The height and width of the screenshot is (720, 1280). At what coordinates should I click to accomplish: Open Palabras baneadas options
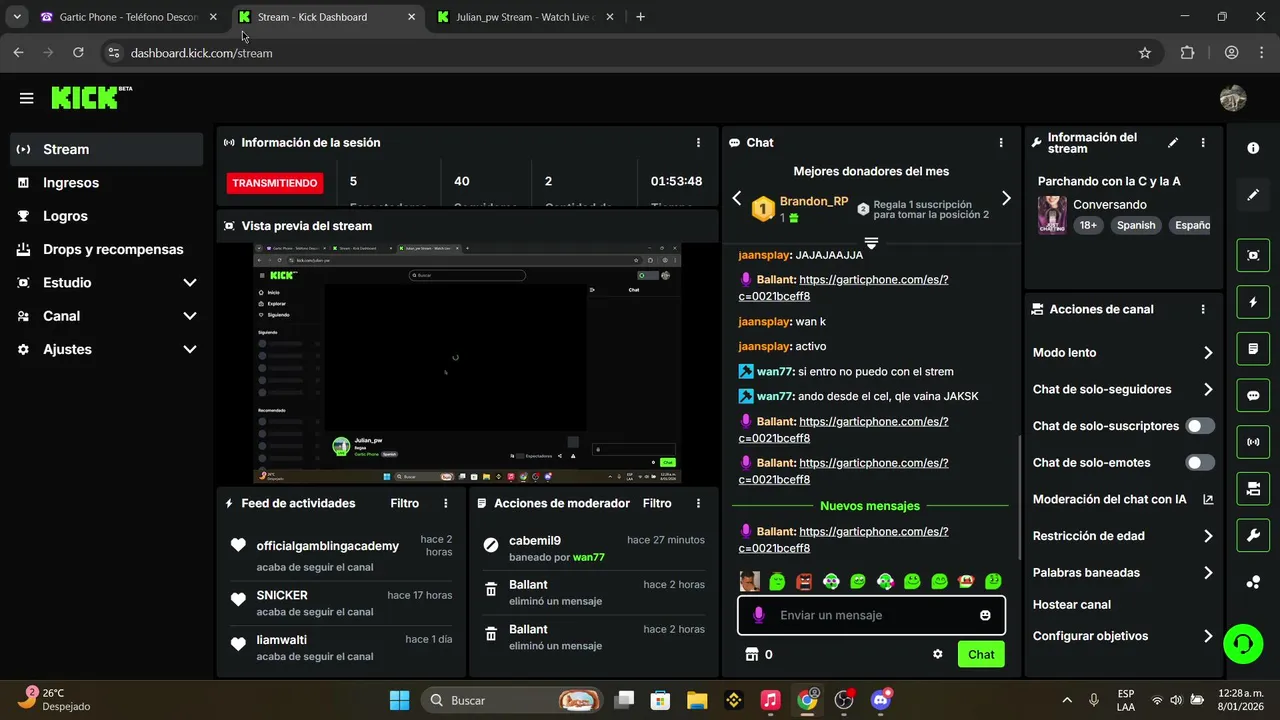click(x=1123, y=573)
